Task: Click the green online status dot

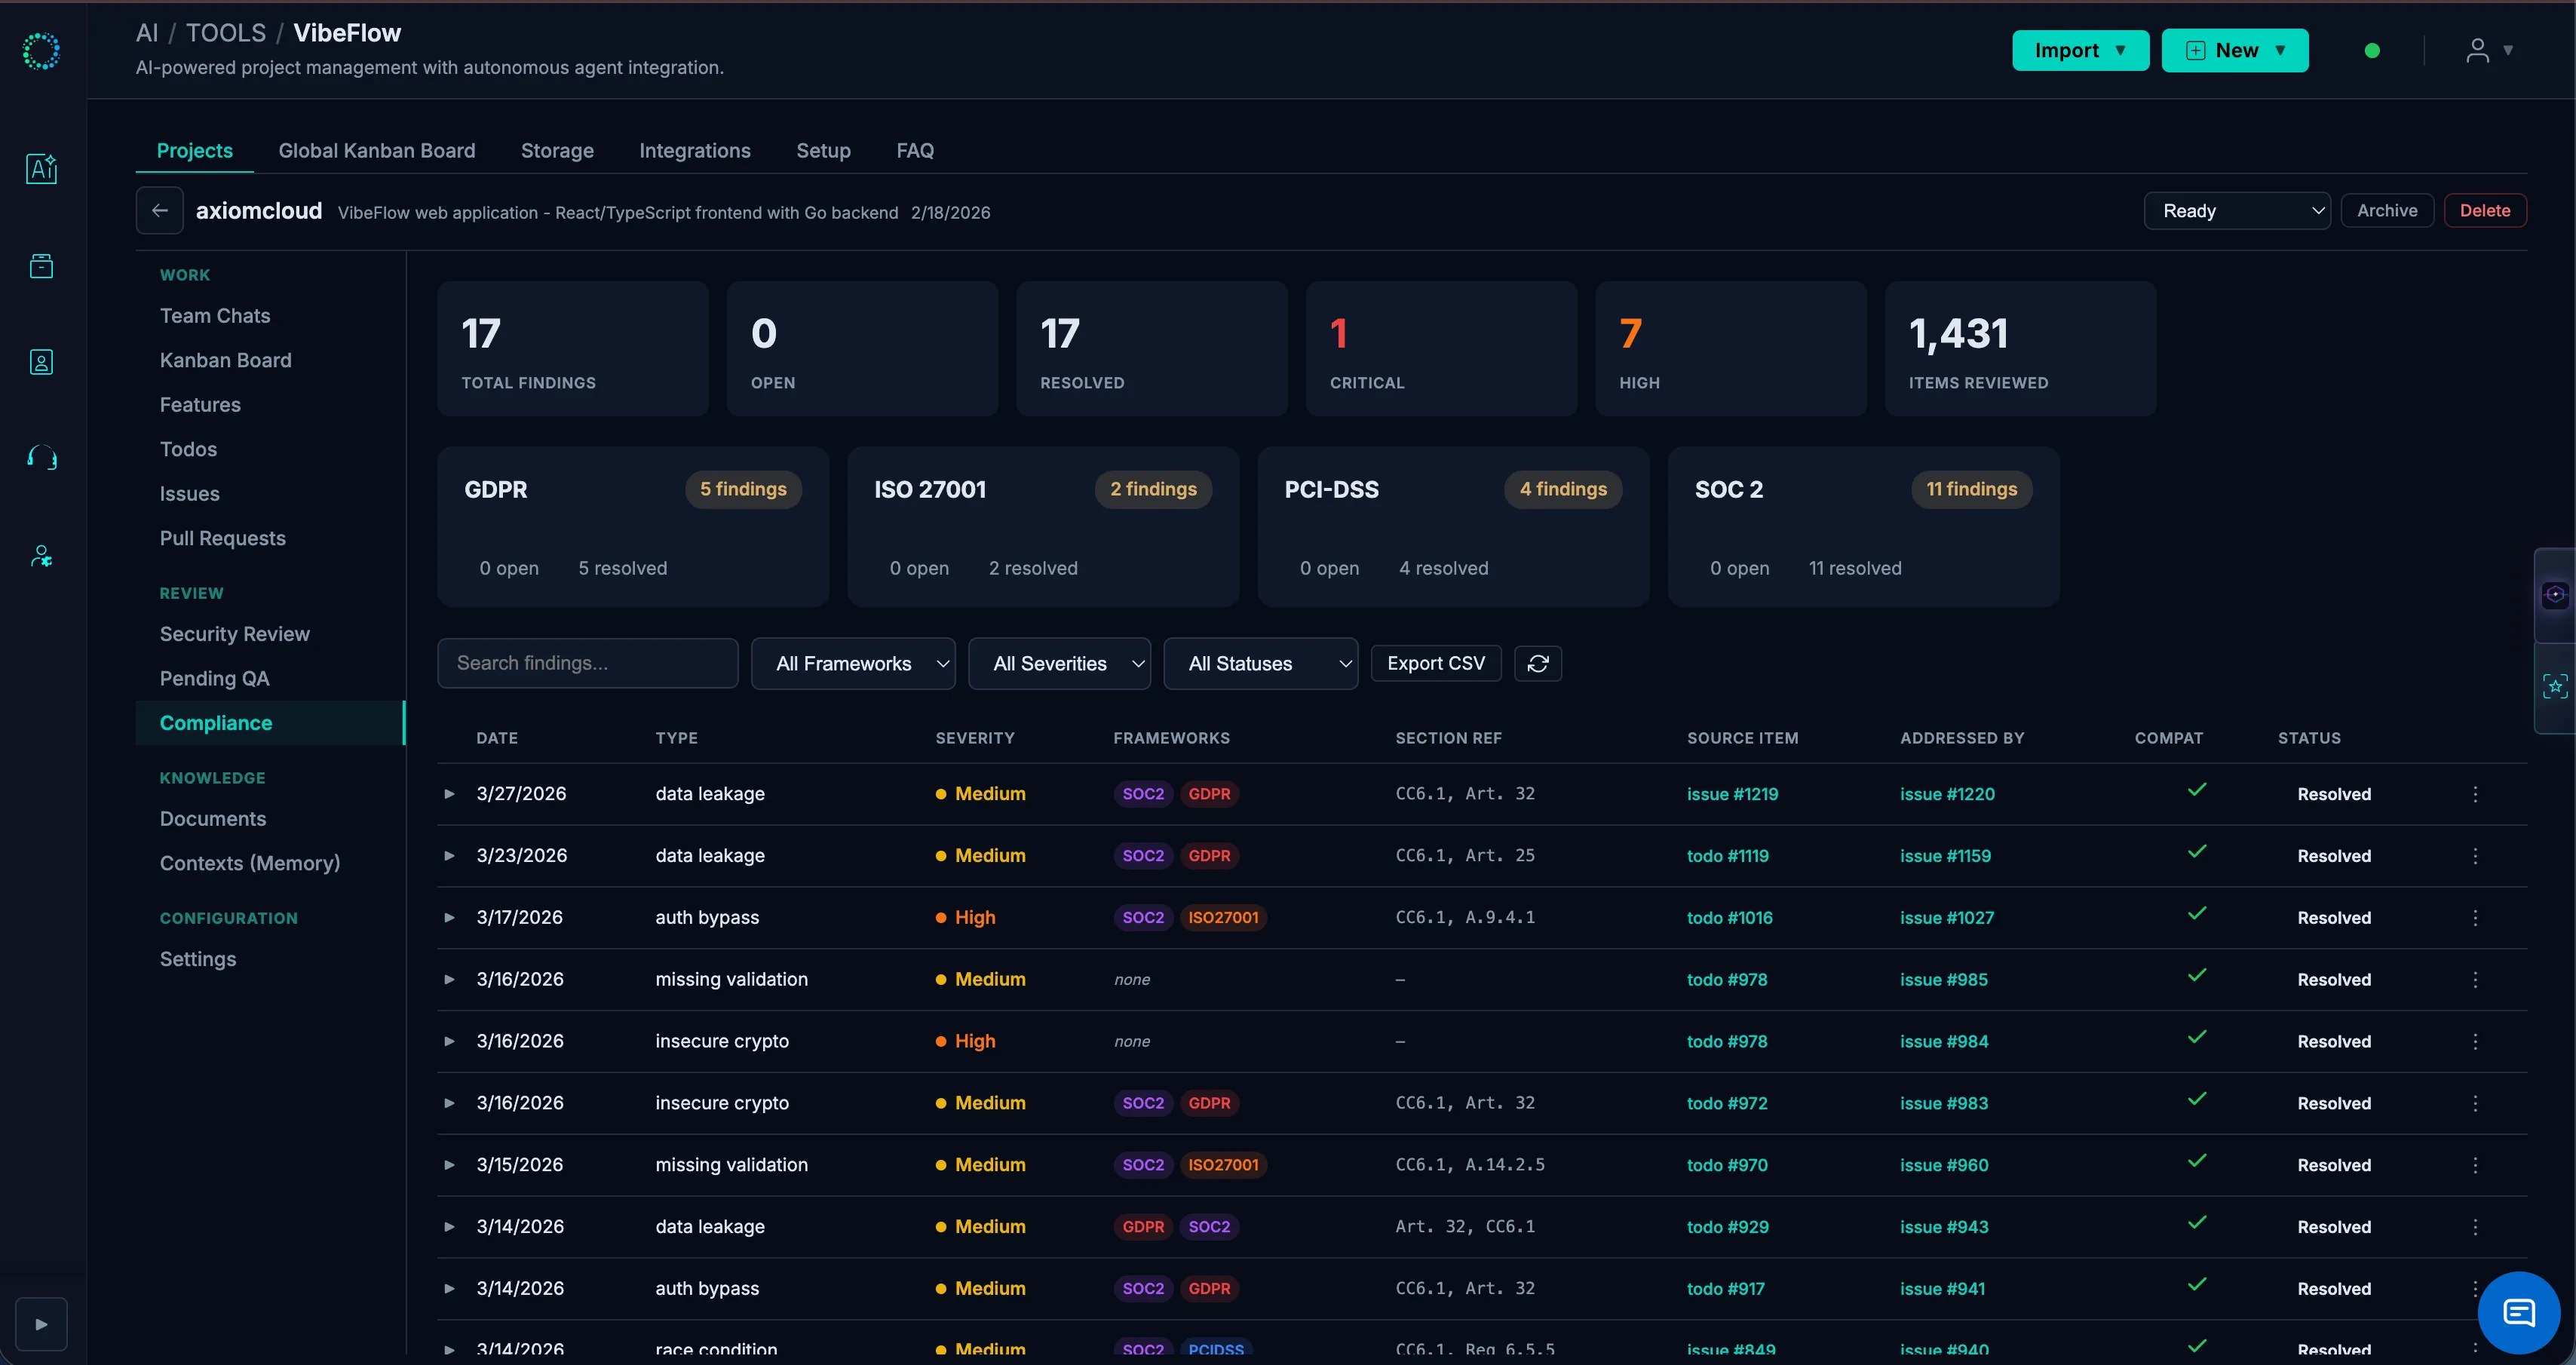Action: [x=2372, y=51]
